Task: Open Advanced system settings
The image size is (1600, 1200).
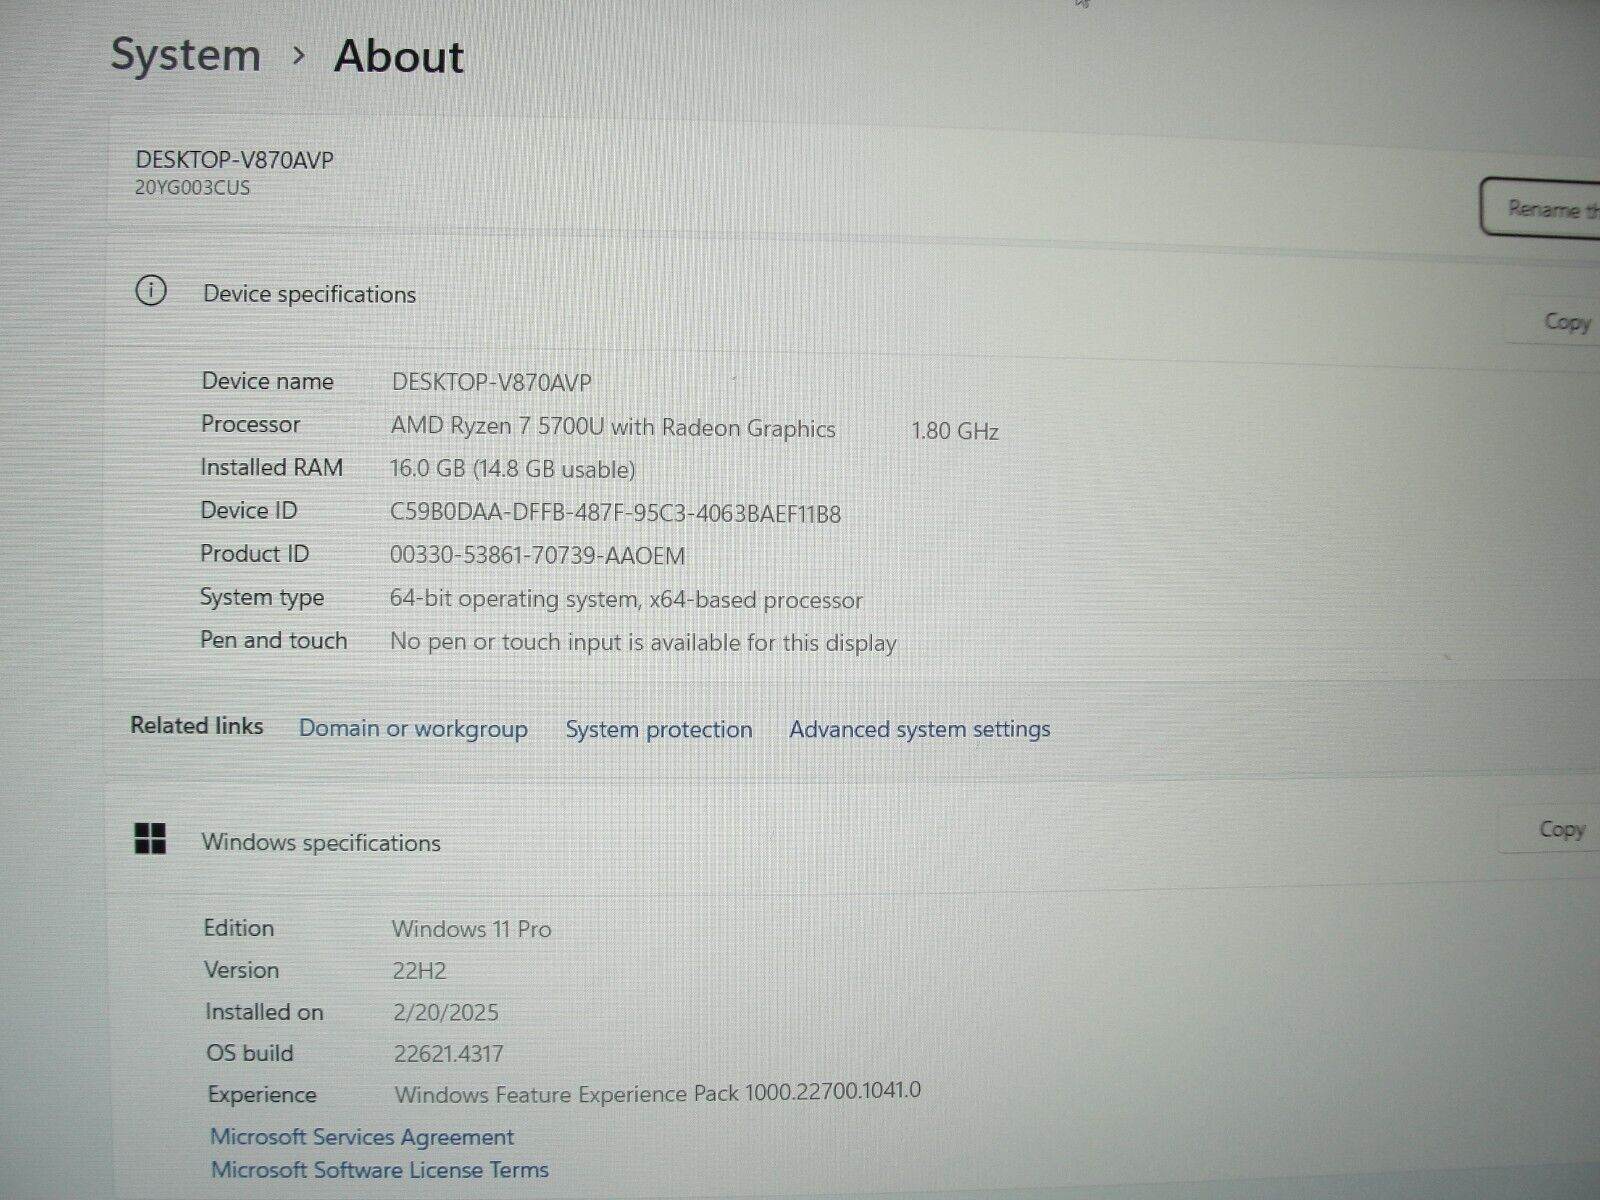Action: 919,729
